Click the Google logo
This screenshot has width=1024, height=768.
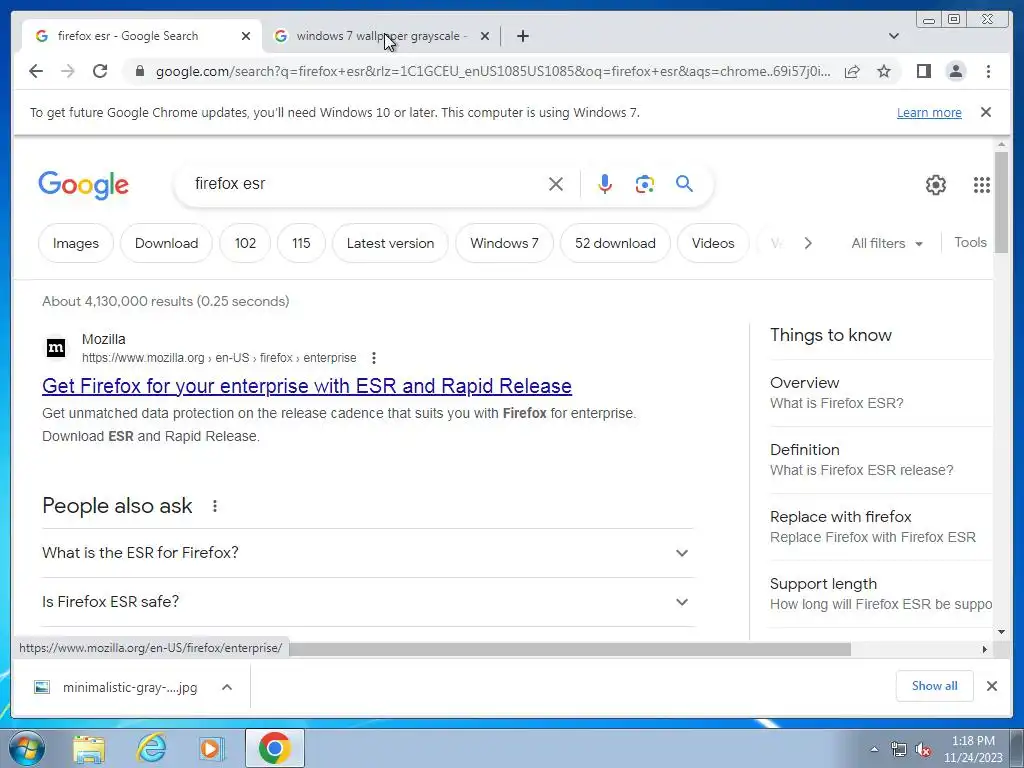(84, 185)
